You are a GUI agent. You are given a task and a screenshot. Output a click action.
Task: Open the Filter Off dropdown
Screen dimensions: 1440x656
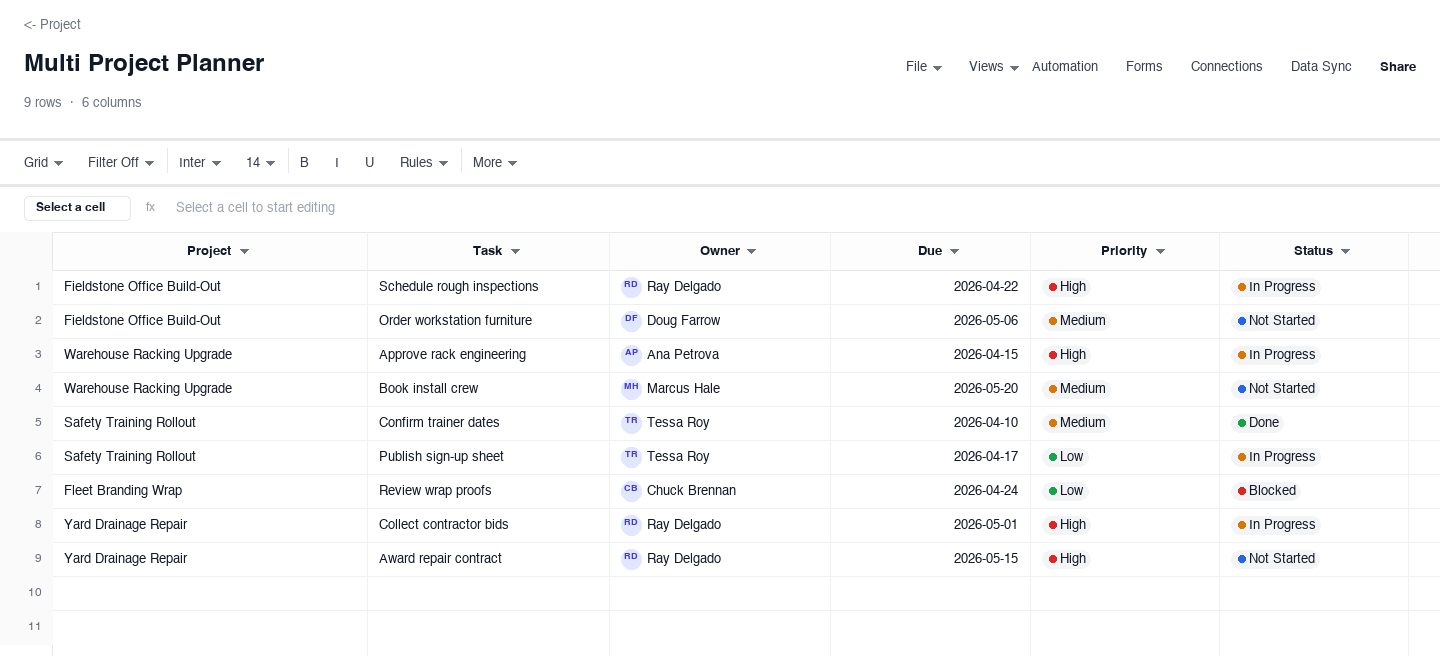(x=121, y=162)
